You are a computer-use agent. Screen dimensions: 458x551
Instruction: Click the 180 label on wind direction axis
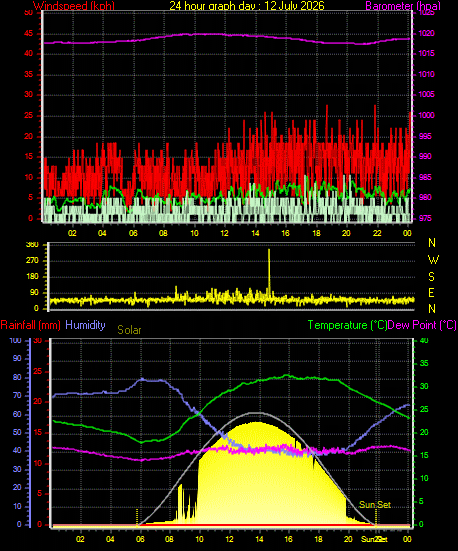(x=32, y=277)
